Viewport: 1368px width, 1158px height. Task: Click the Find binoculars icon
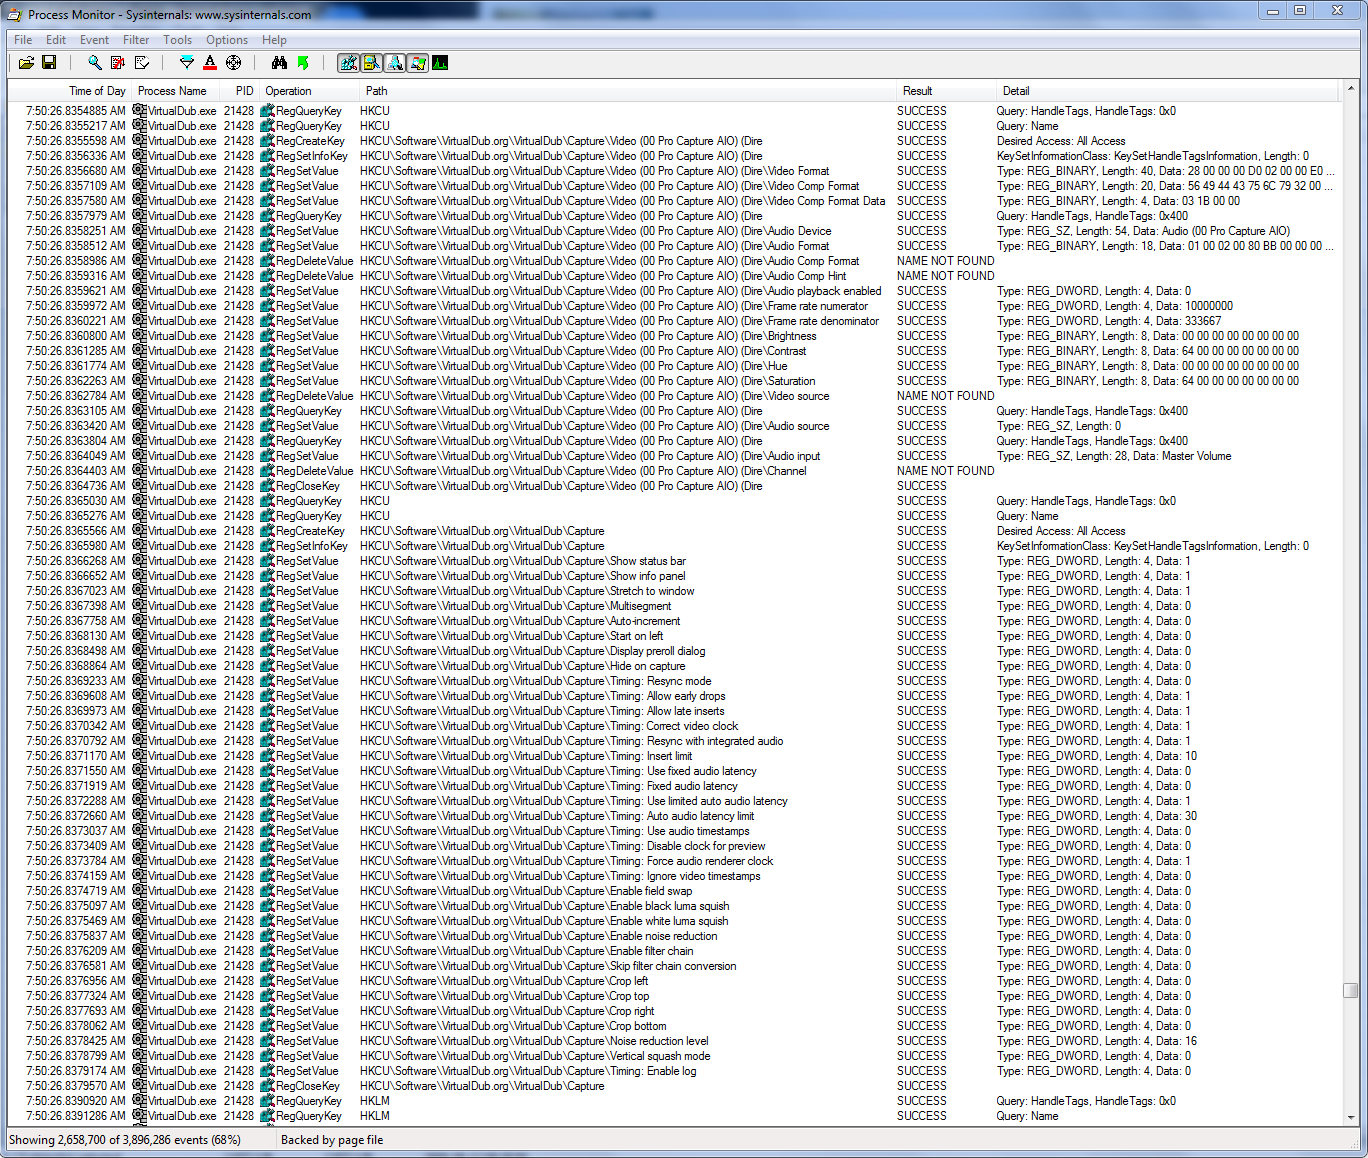click(279, 63)
